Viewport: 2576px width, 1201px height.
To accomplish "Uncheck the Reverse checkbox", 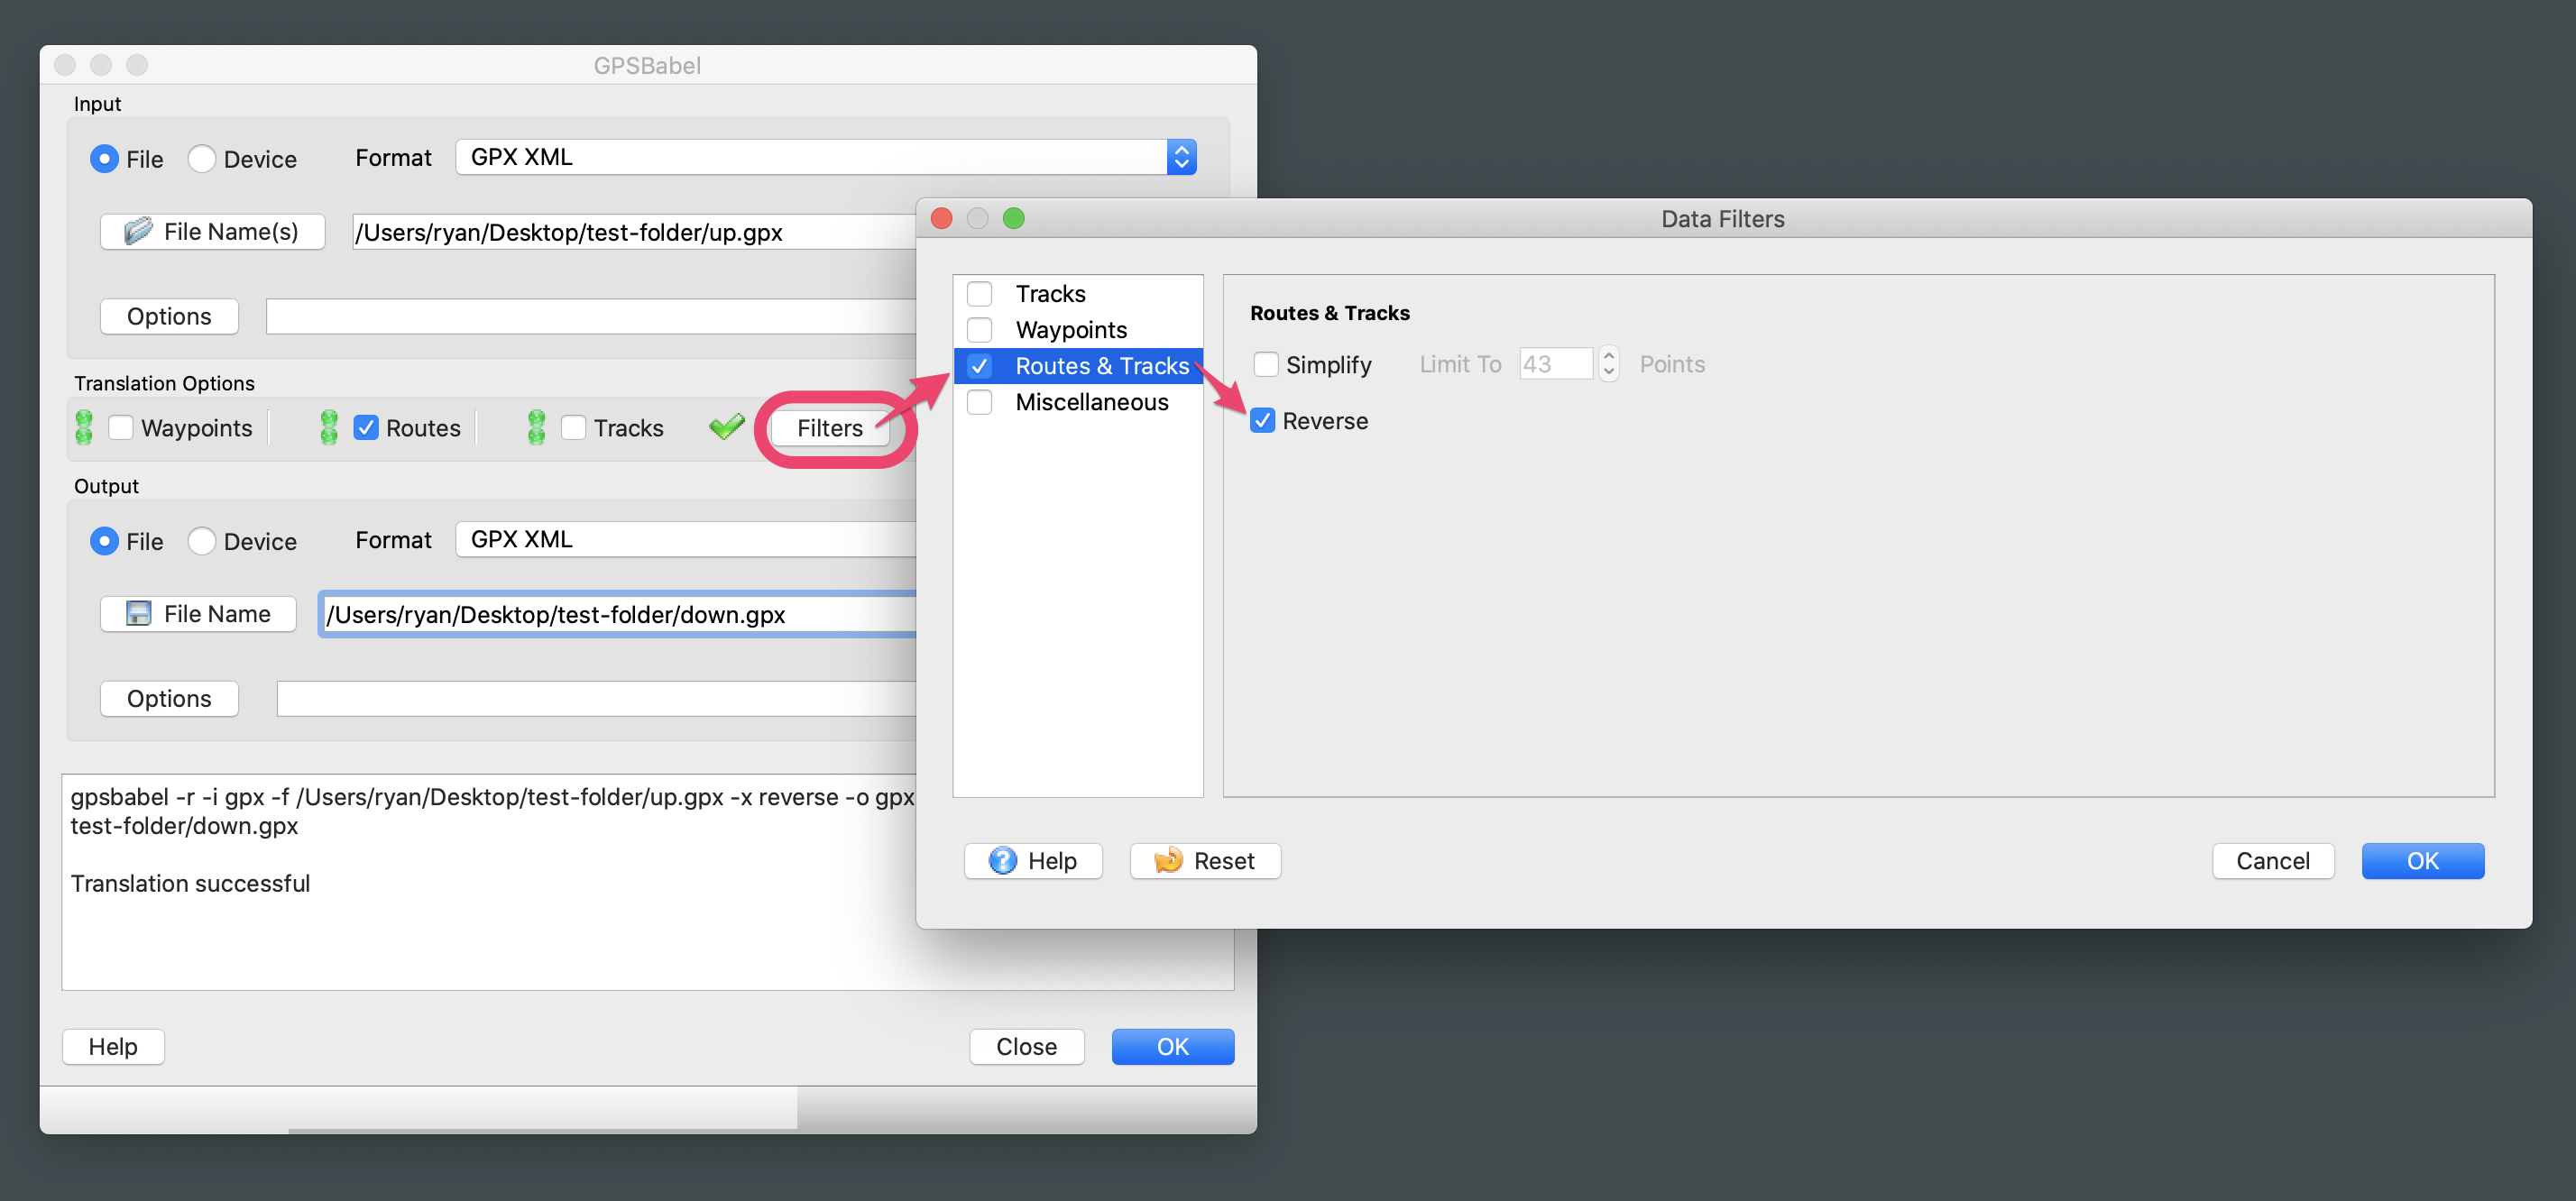I will point(1263,421).
